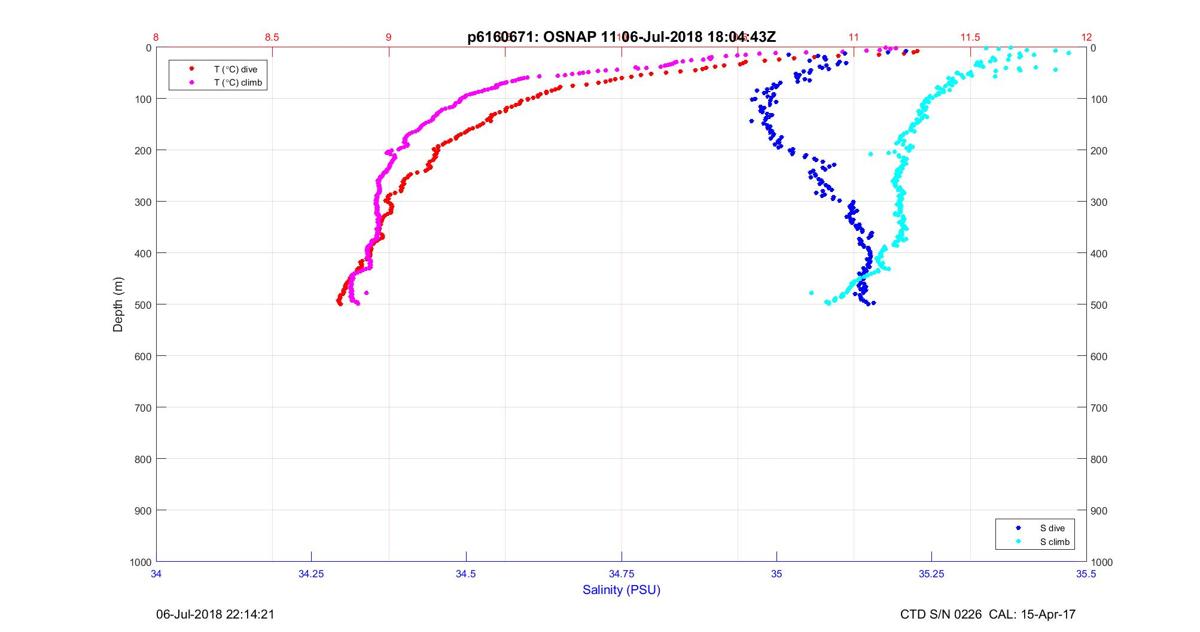
Task: Click the right depth tick label 400
Action: click(1100, 254)
